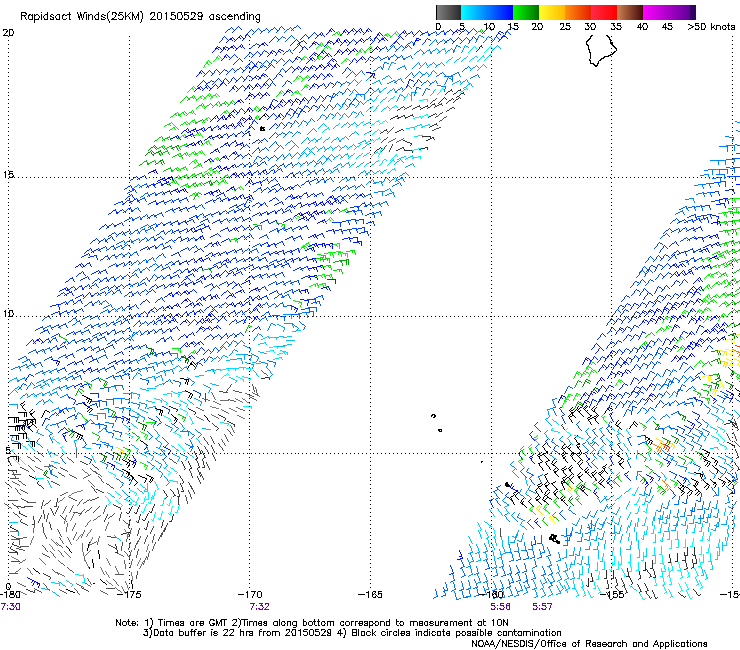Click the brown 35-40 knots color swatch
Screen dimensions: 740x650
click(630, 12)
